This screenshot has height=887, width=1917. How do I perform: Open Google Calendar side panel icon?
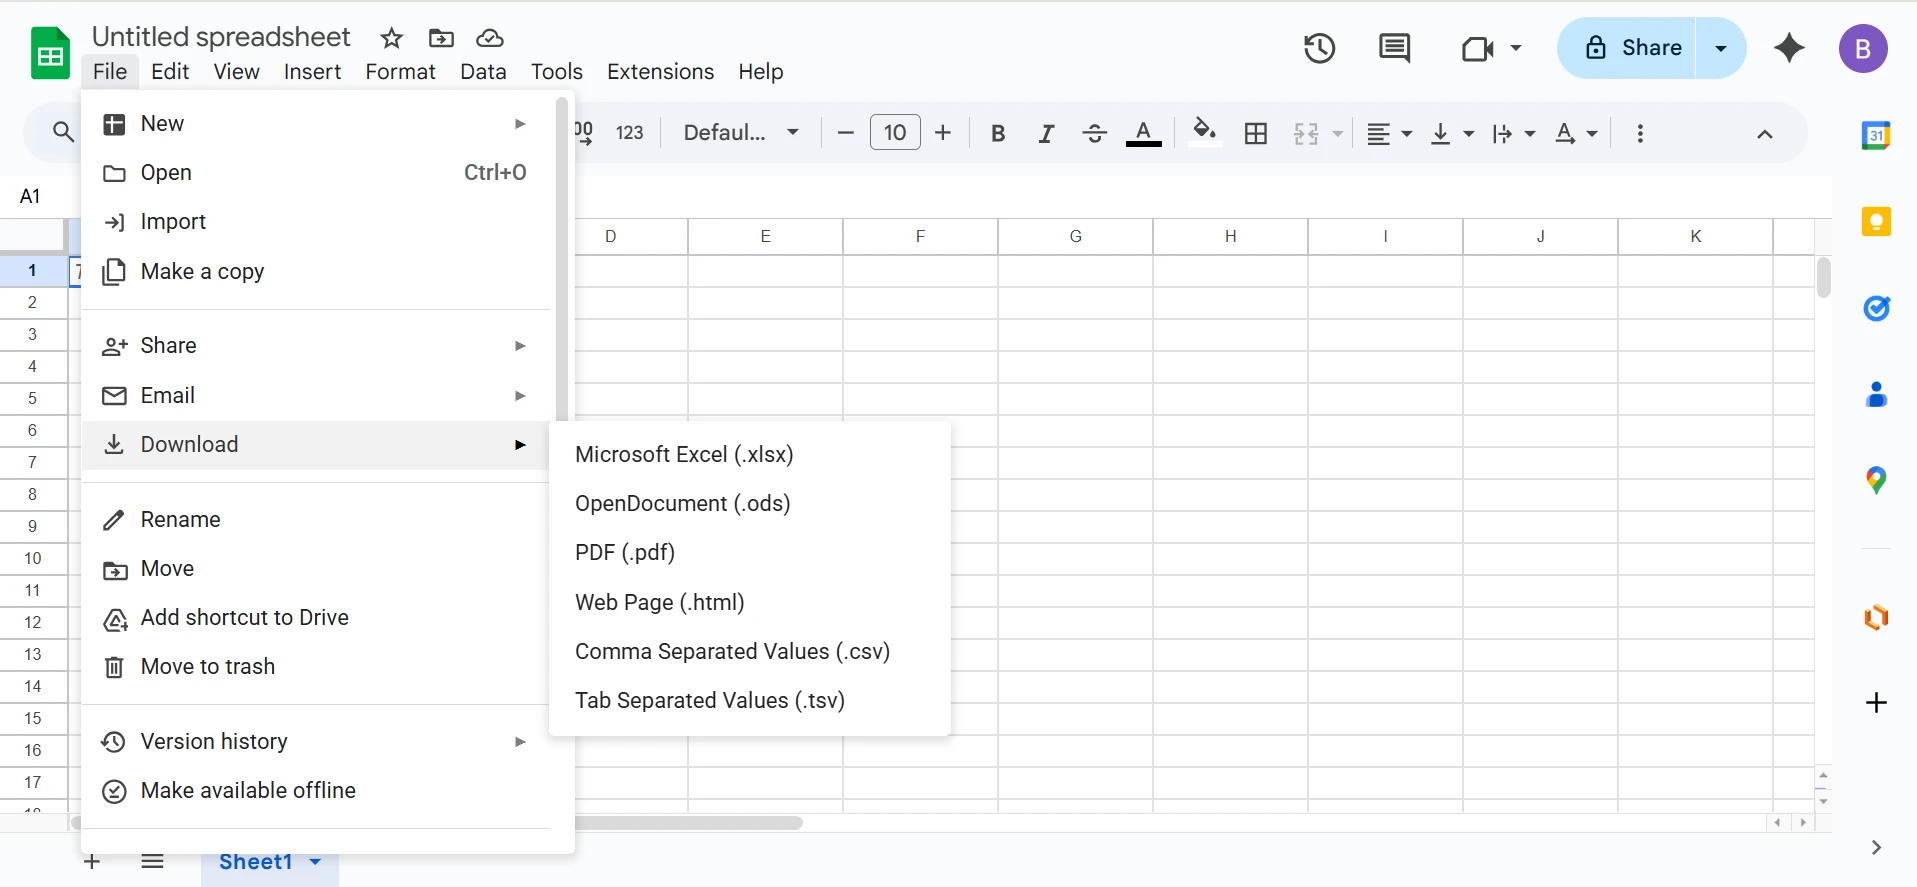click(x=1876, y=135)
